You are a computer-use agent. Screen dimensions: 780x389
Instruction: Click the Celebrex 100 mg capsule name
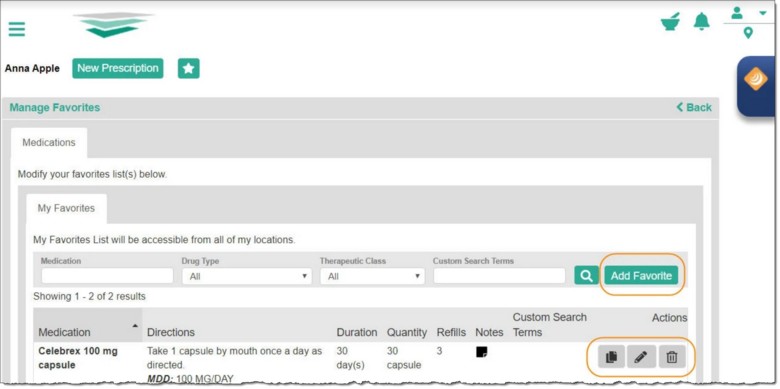(78, 358)
